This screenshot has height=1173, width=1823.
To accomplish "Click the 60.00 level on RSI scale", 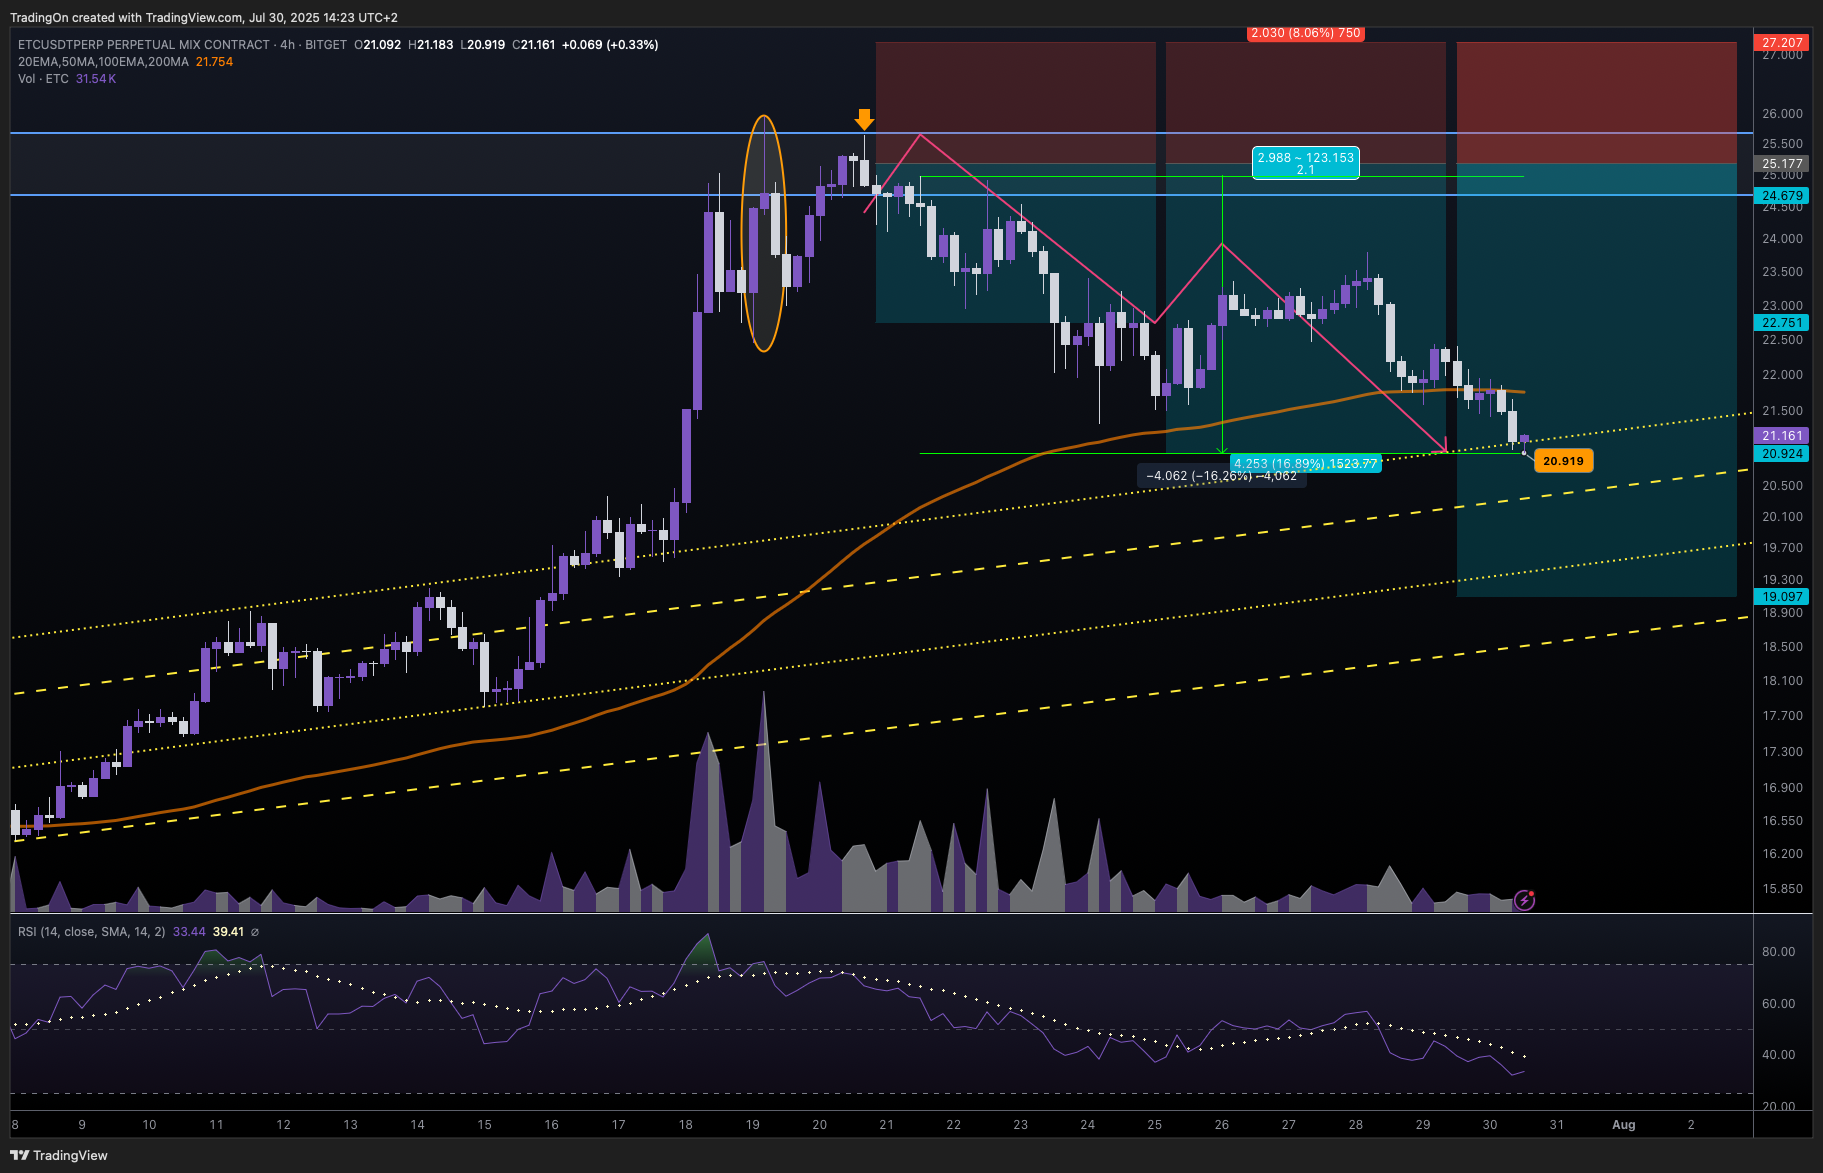I will (1778, 1004).
